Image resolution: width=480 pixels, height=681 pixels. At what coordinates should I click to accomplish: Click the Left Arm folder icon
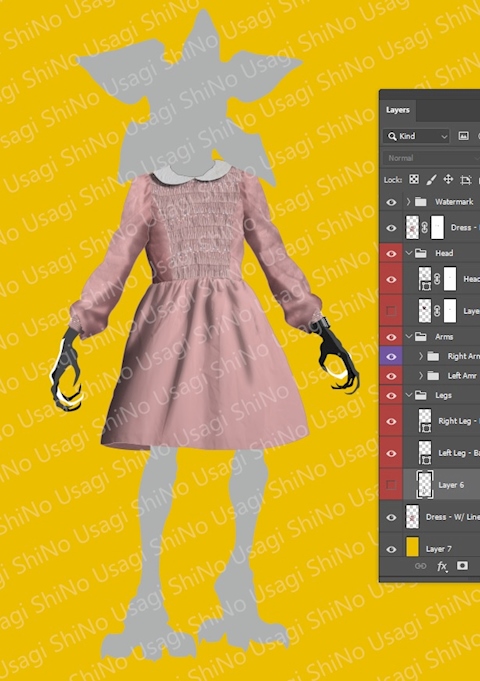[433, 376]
